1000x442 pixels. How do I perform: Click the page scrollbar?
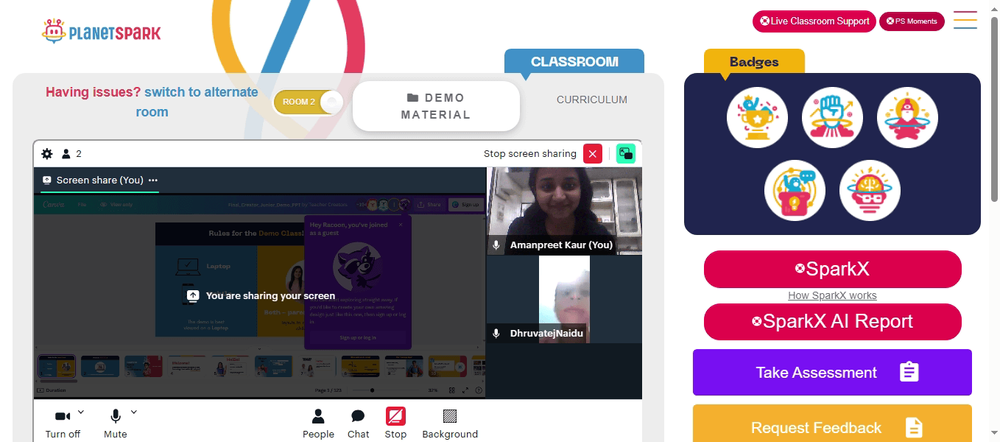coord(994,108)
